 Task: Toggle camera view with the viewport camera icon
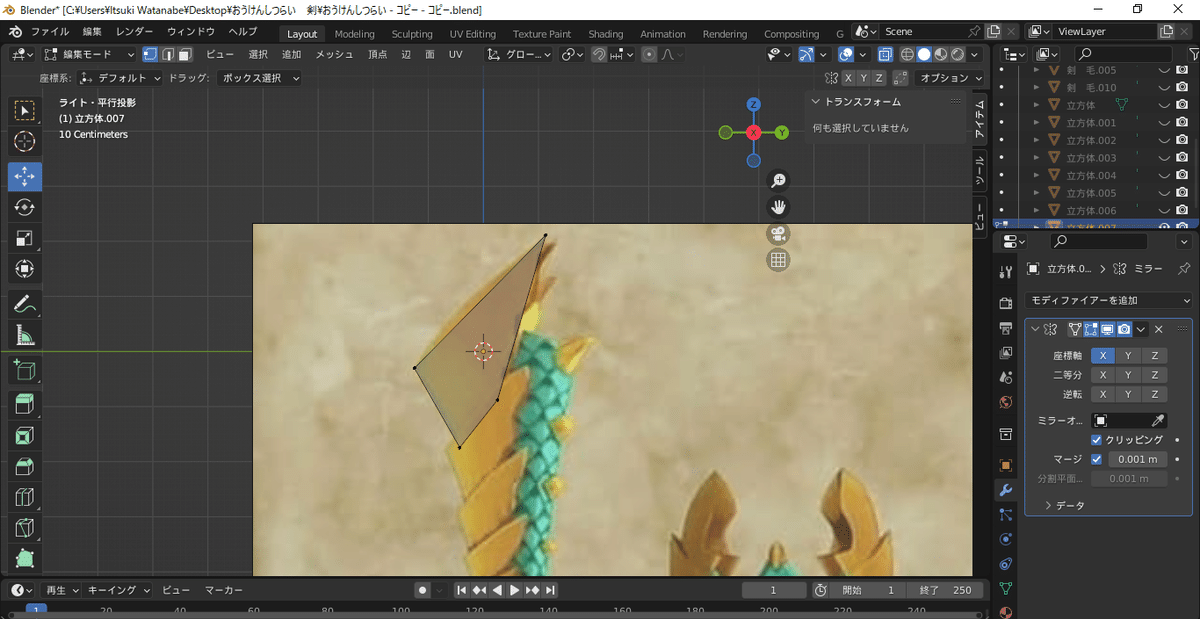778,234
